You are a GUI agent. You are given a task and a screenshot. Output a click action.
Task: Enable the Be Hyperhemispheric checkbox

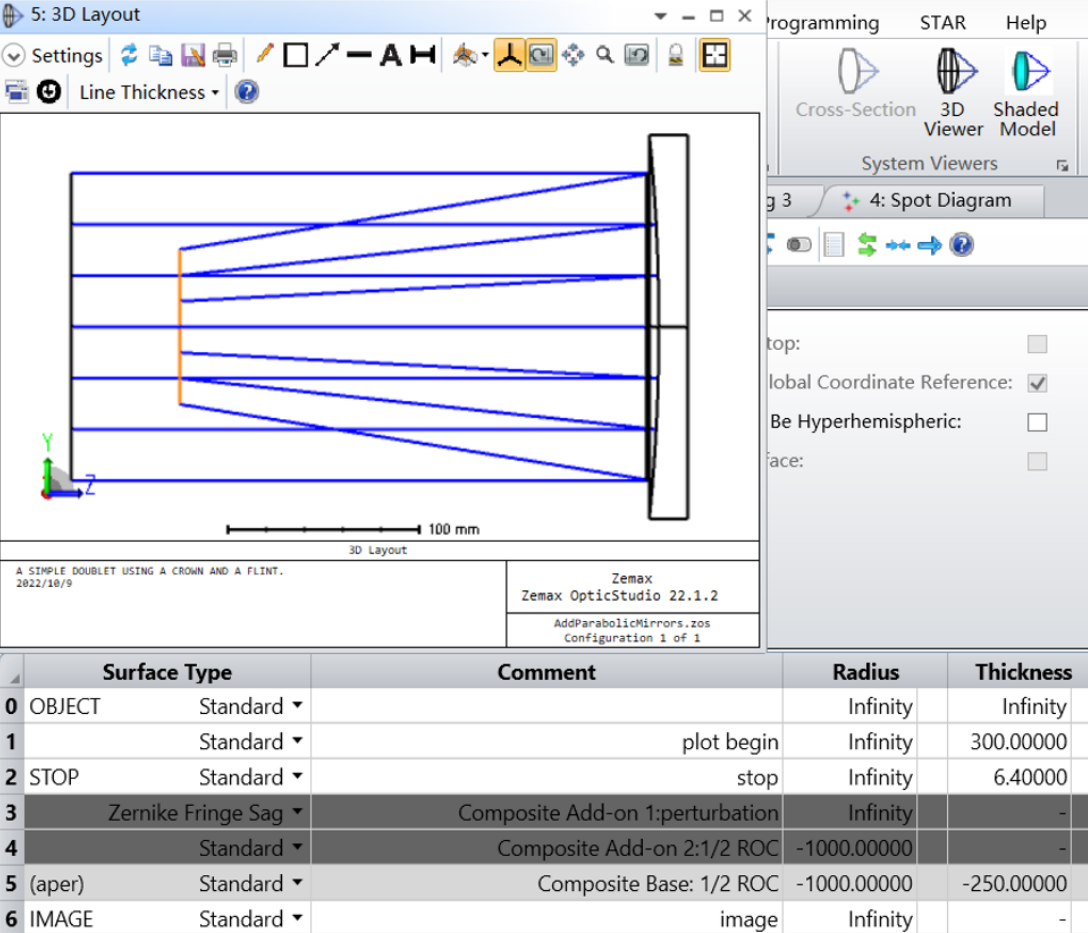[1037, 422]
